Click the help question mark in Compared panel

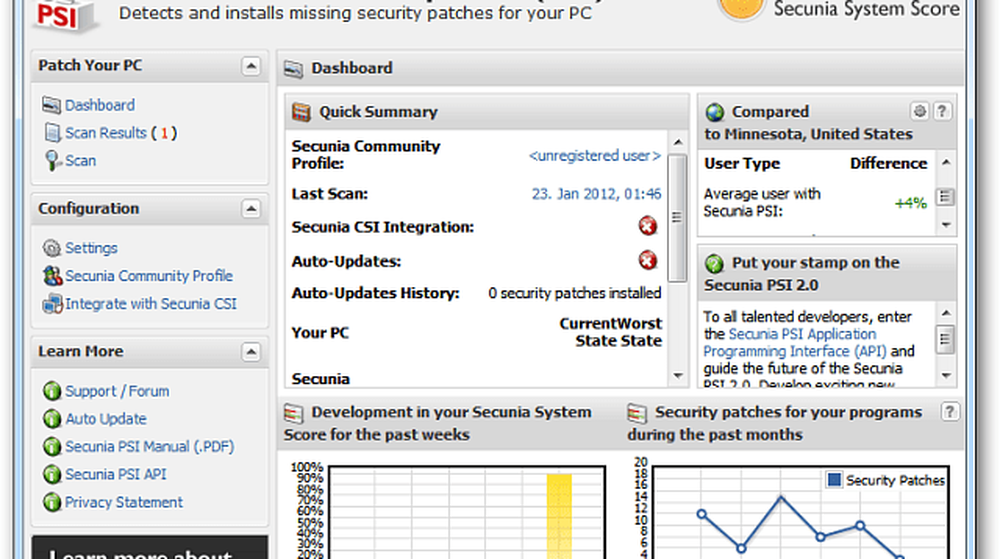click(941, 111)
